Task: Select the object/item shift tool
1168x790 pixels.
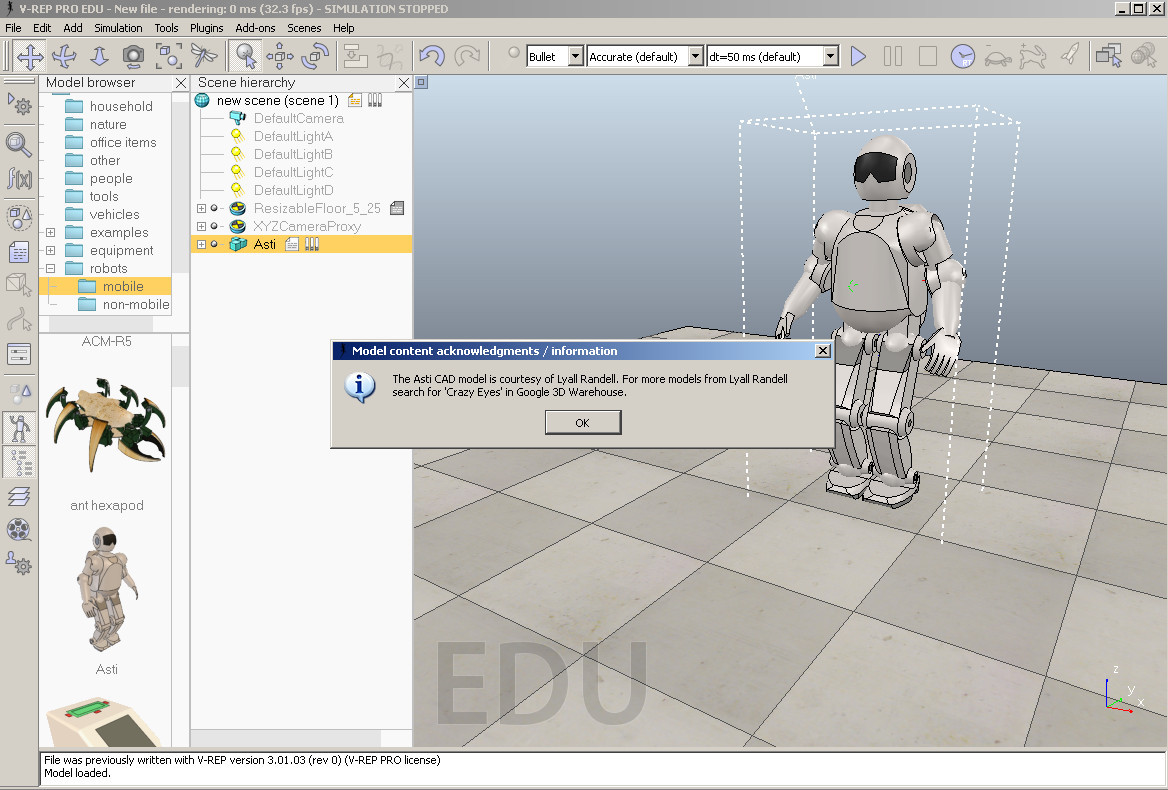Action: click(280, 57)
